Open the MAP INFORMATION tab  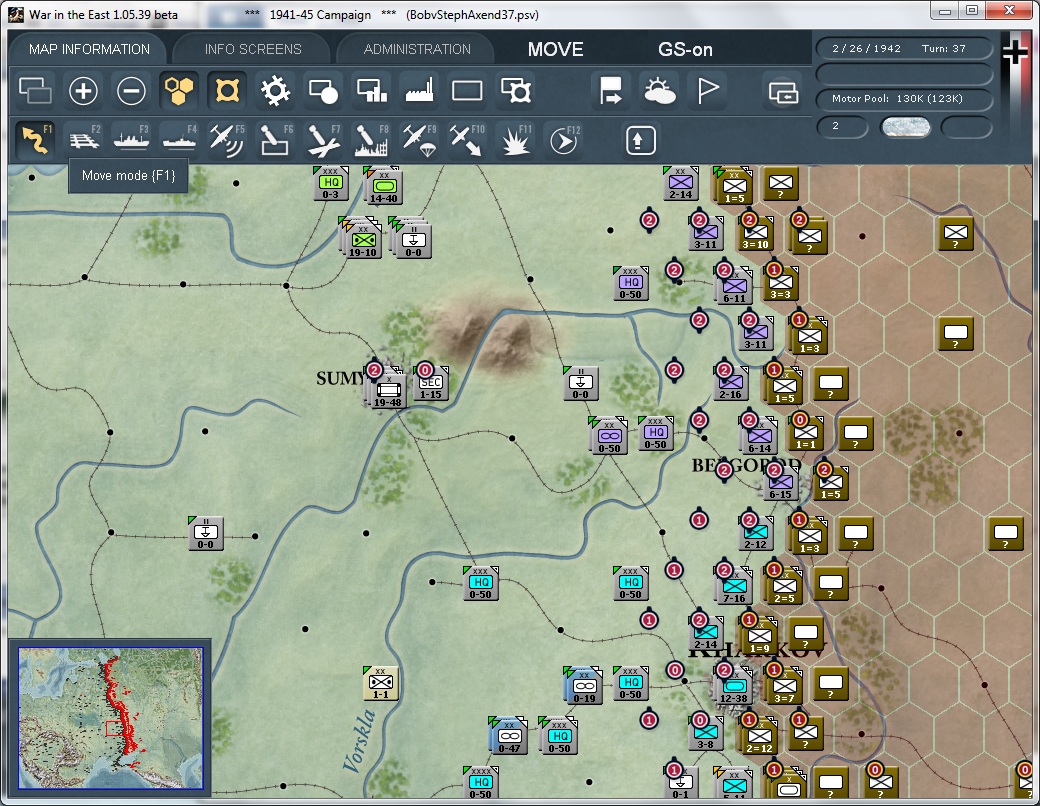[89, 49]
